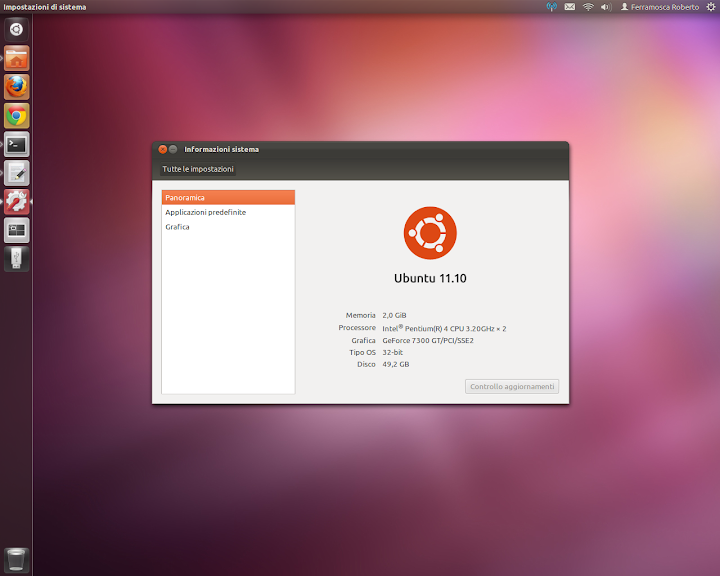Open the workspace switcher icon
720x576 pixels.
pos(17,230)
